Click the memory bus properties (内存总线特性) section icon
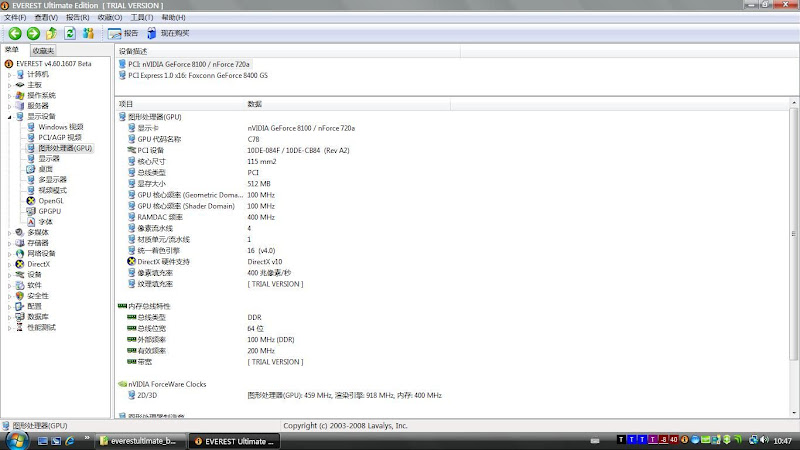Image resolution: width=800 pixels, height=450 pixels. click(x=122, y=306)
